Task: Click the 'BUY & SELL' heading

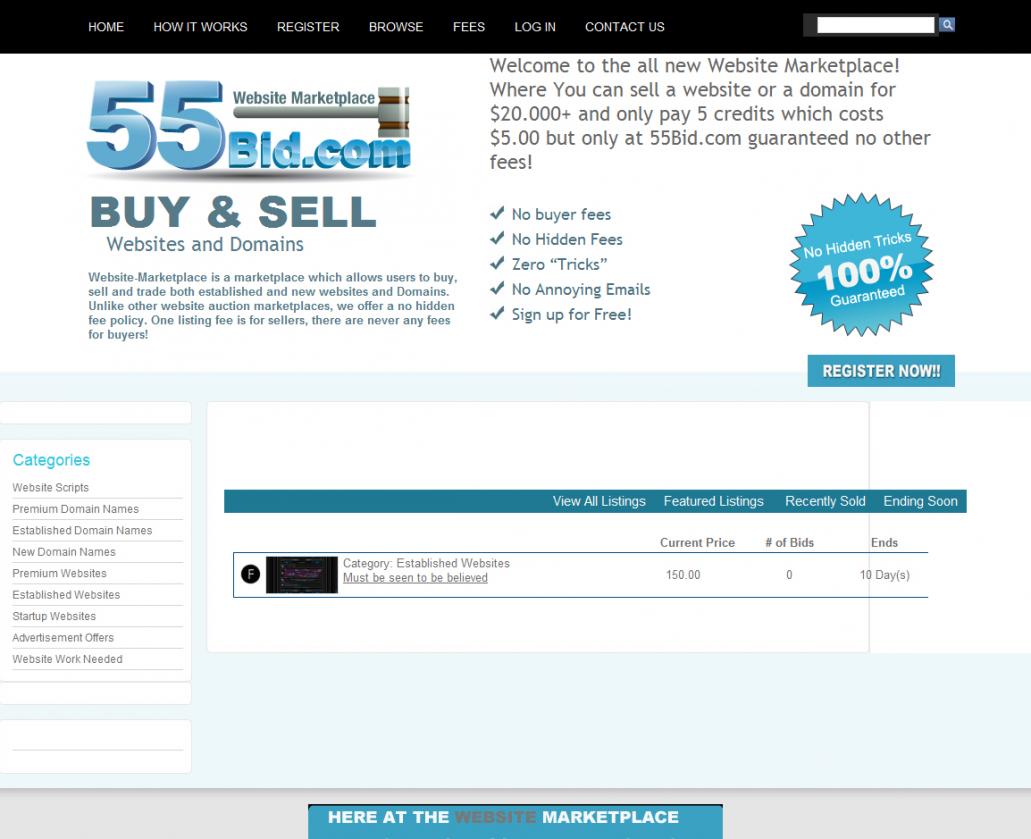Action: [233, 212]
